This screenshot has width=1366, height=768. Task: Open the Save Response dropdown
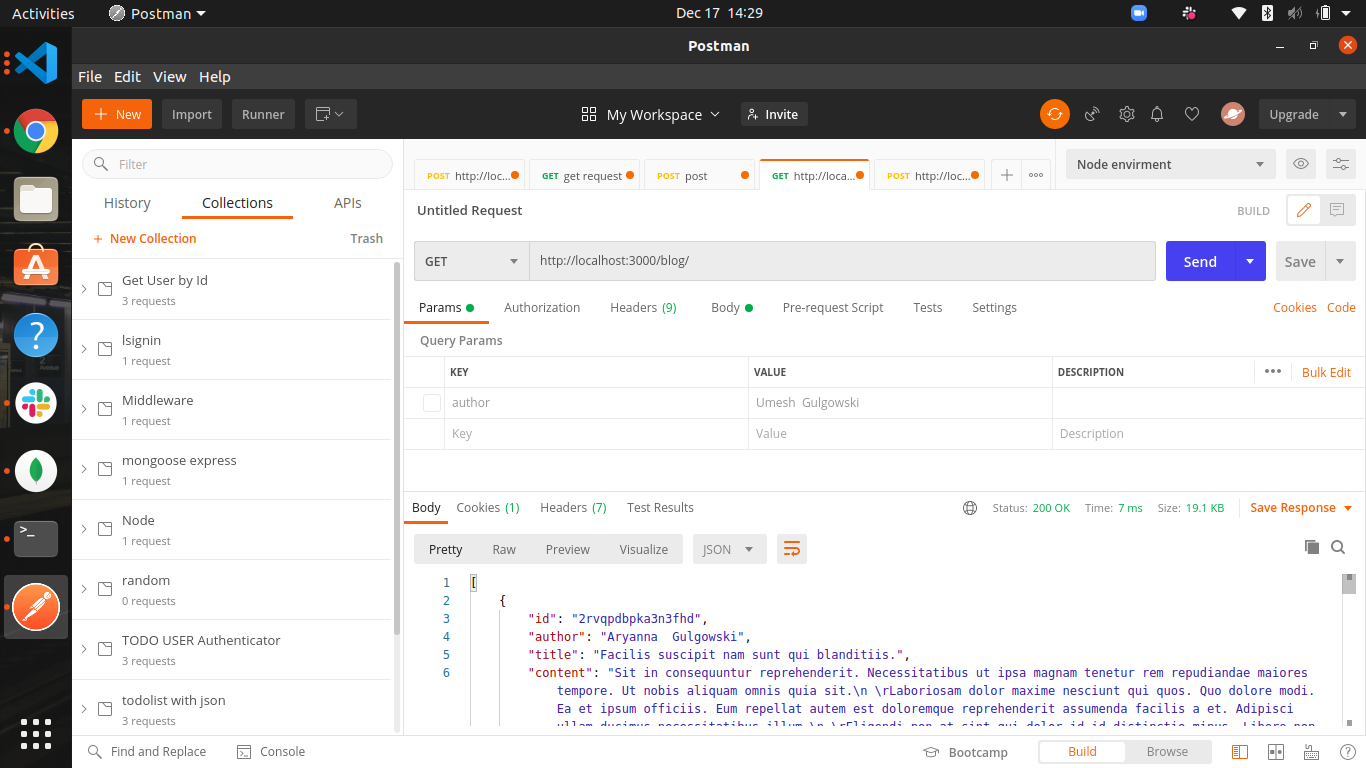point(1301,508)
